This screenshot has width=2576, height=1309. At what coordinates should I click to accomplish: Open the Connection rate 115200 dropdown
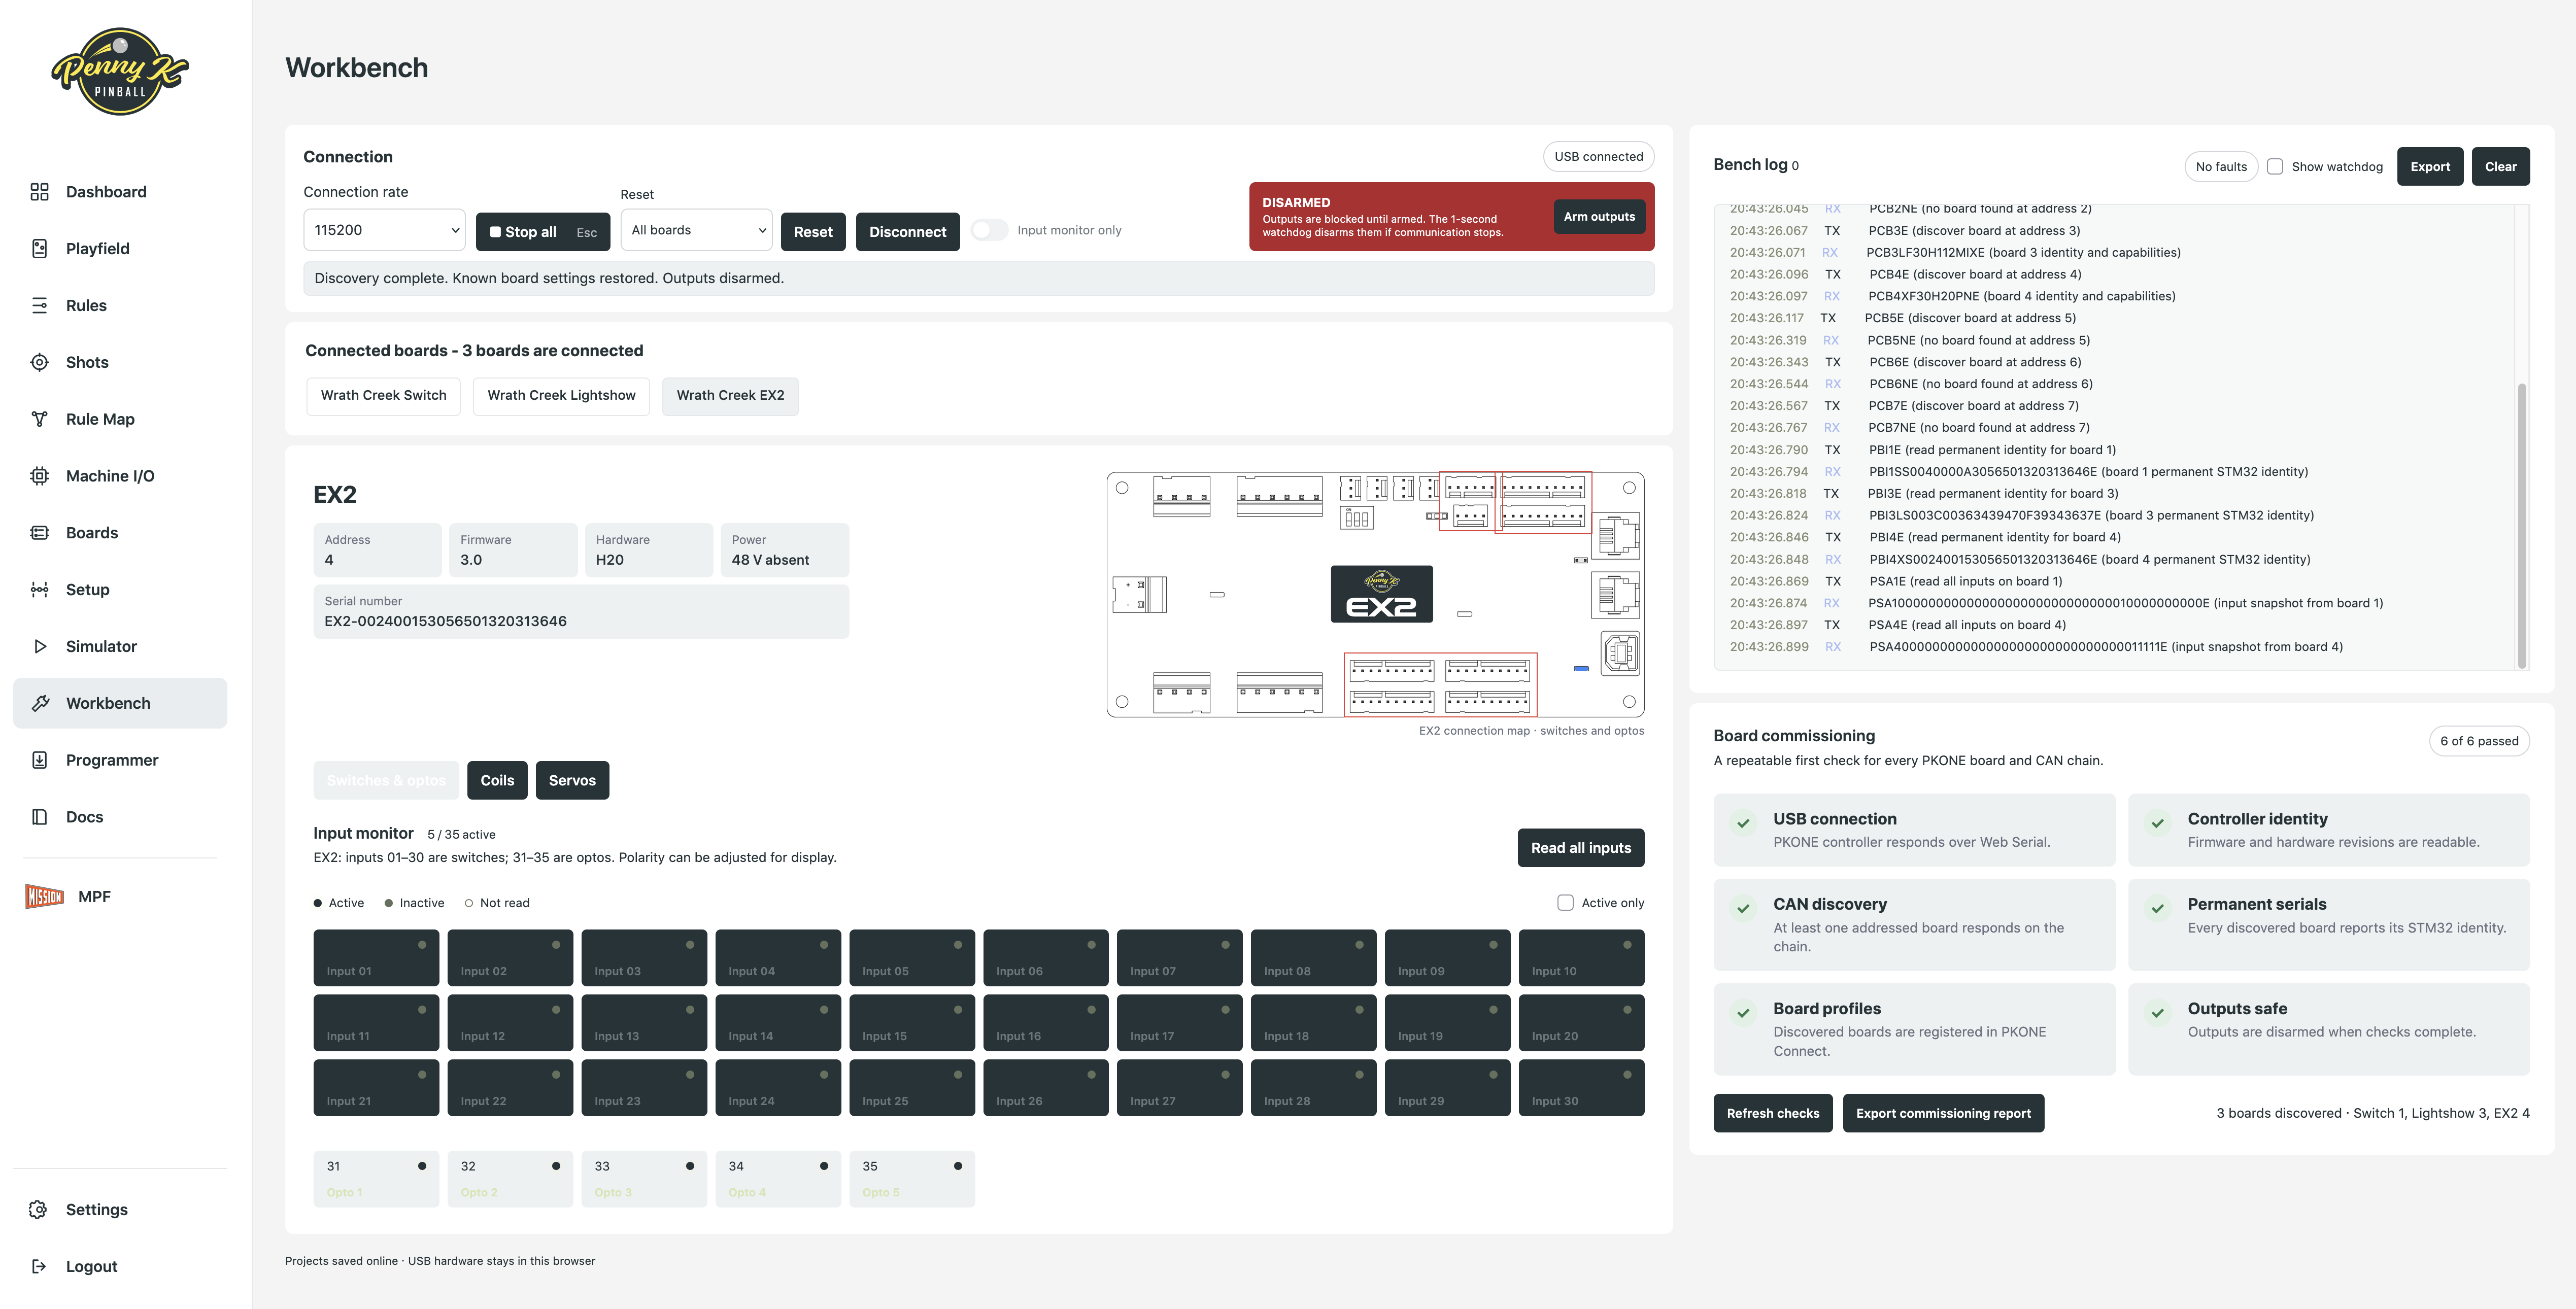click(x=384, y=230)
